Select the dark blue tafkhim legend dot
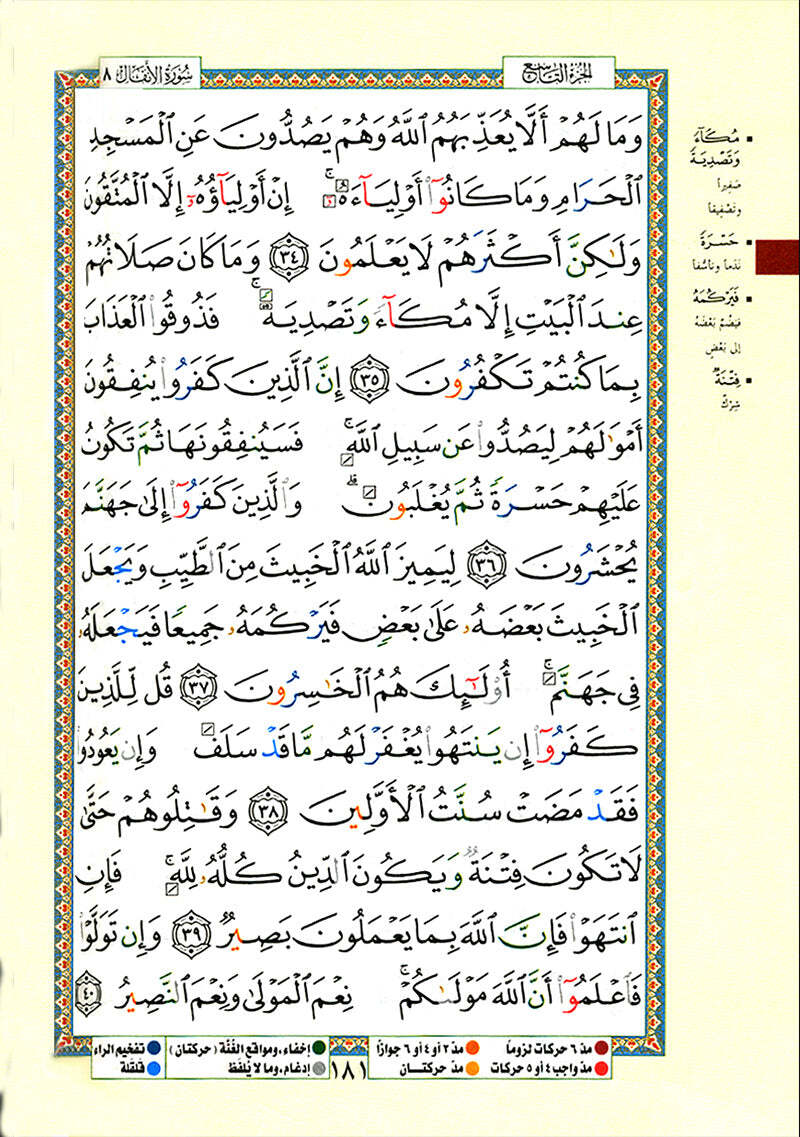Viewport: 800px width, 1137px height. [153, 1048]
